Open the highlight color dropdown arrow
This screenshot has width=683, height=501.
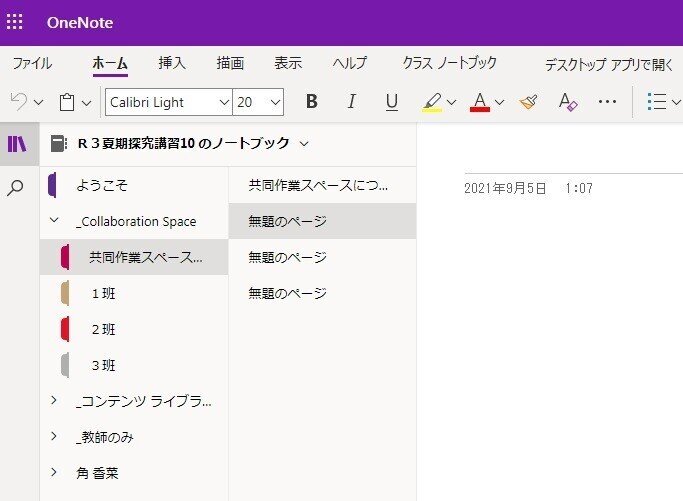[452, 102]
